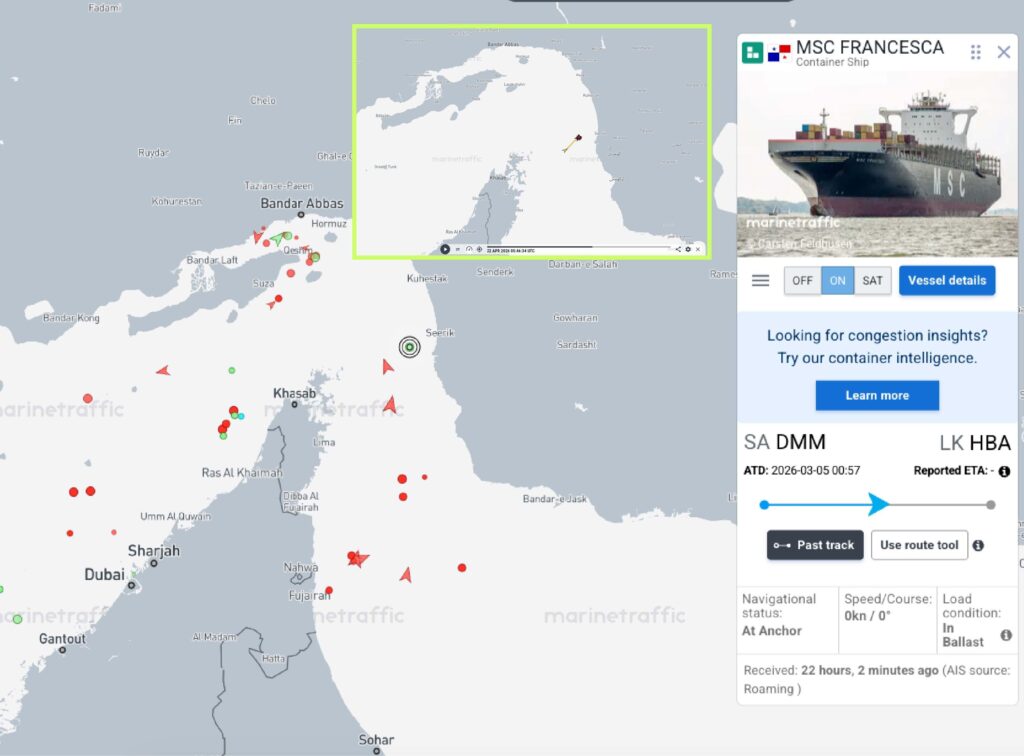Viewport: 1024px width, 756px height.
Task: Click info icon next to Reported ETA
Action: point(1004,471)
